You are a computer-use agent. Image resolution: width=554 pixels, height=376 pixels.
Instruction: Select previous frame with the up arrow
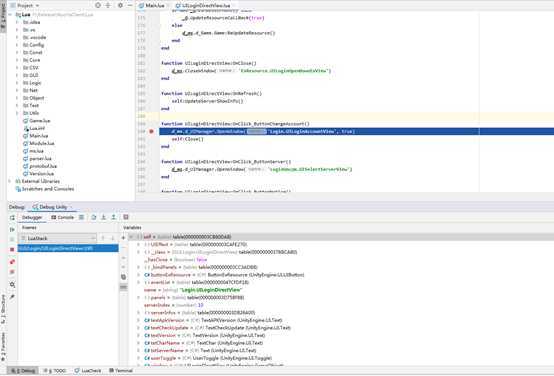click(103, 239)
